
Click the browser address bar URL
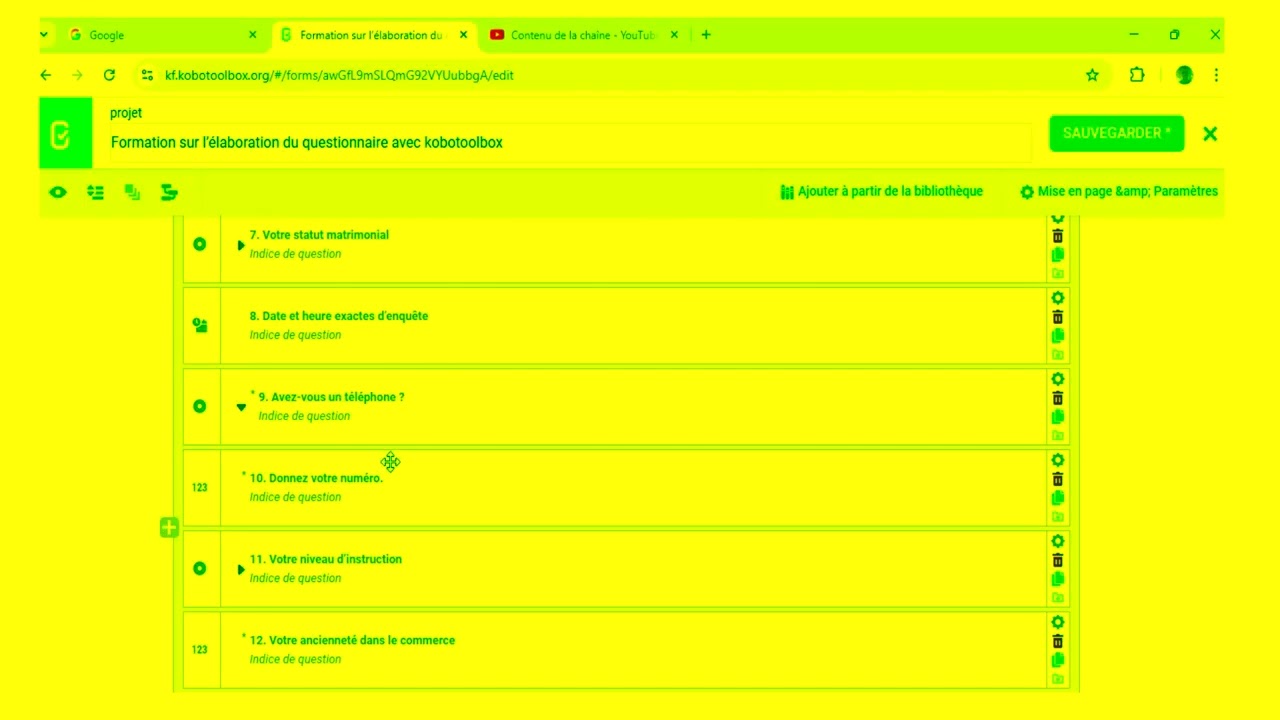340,75
